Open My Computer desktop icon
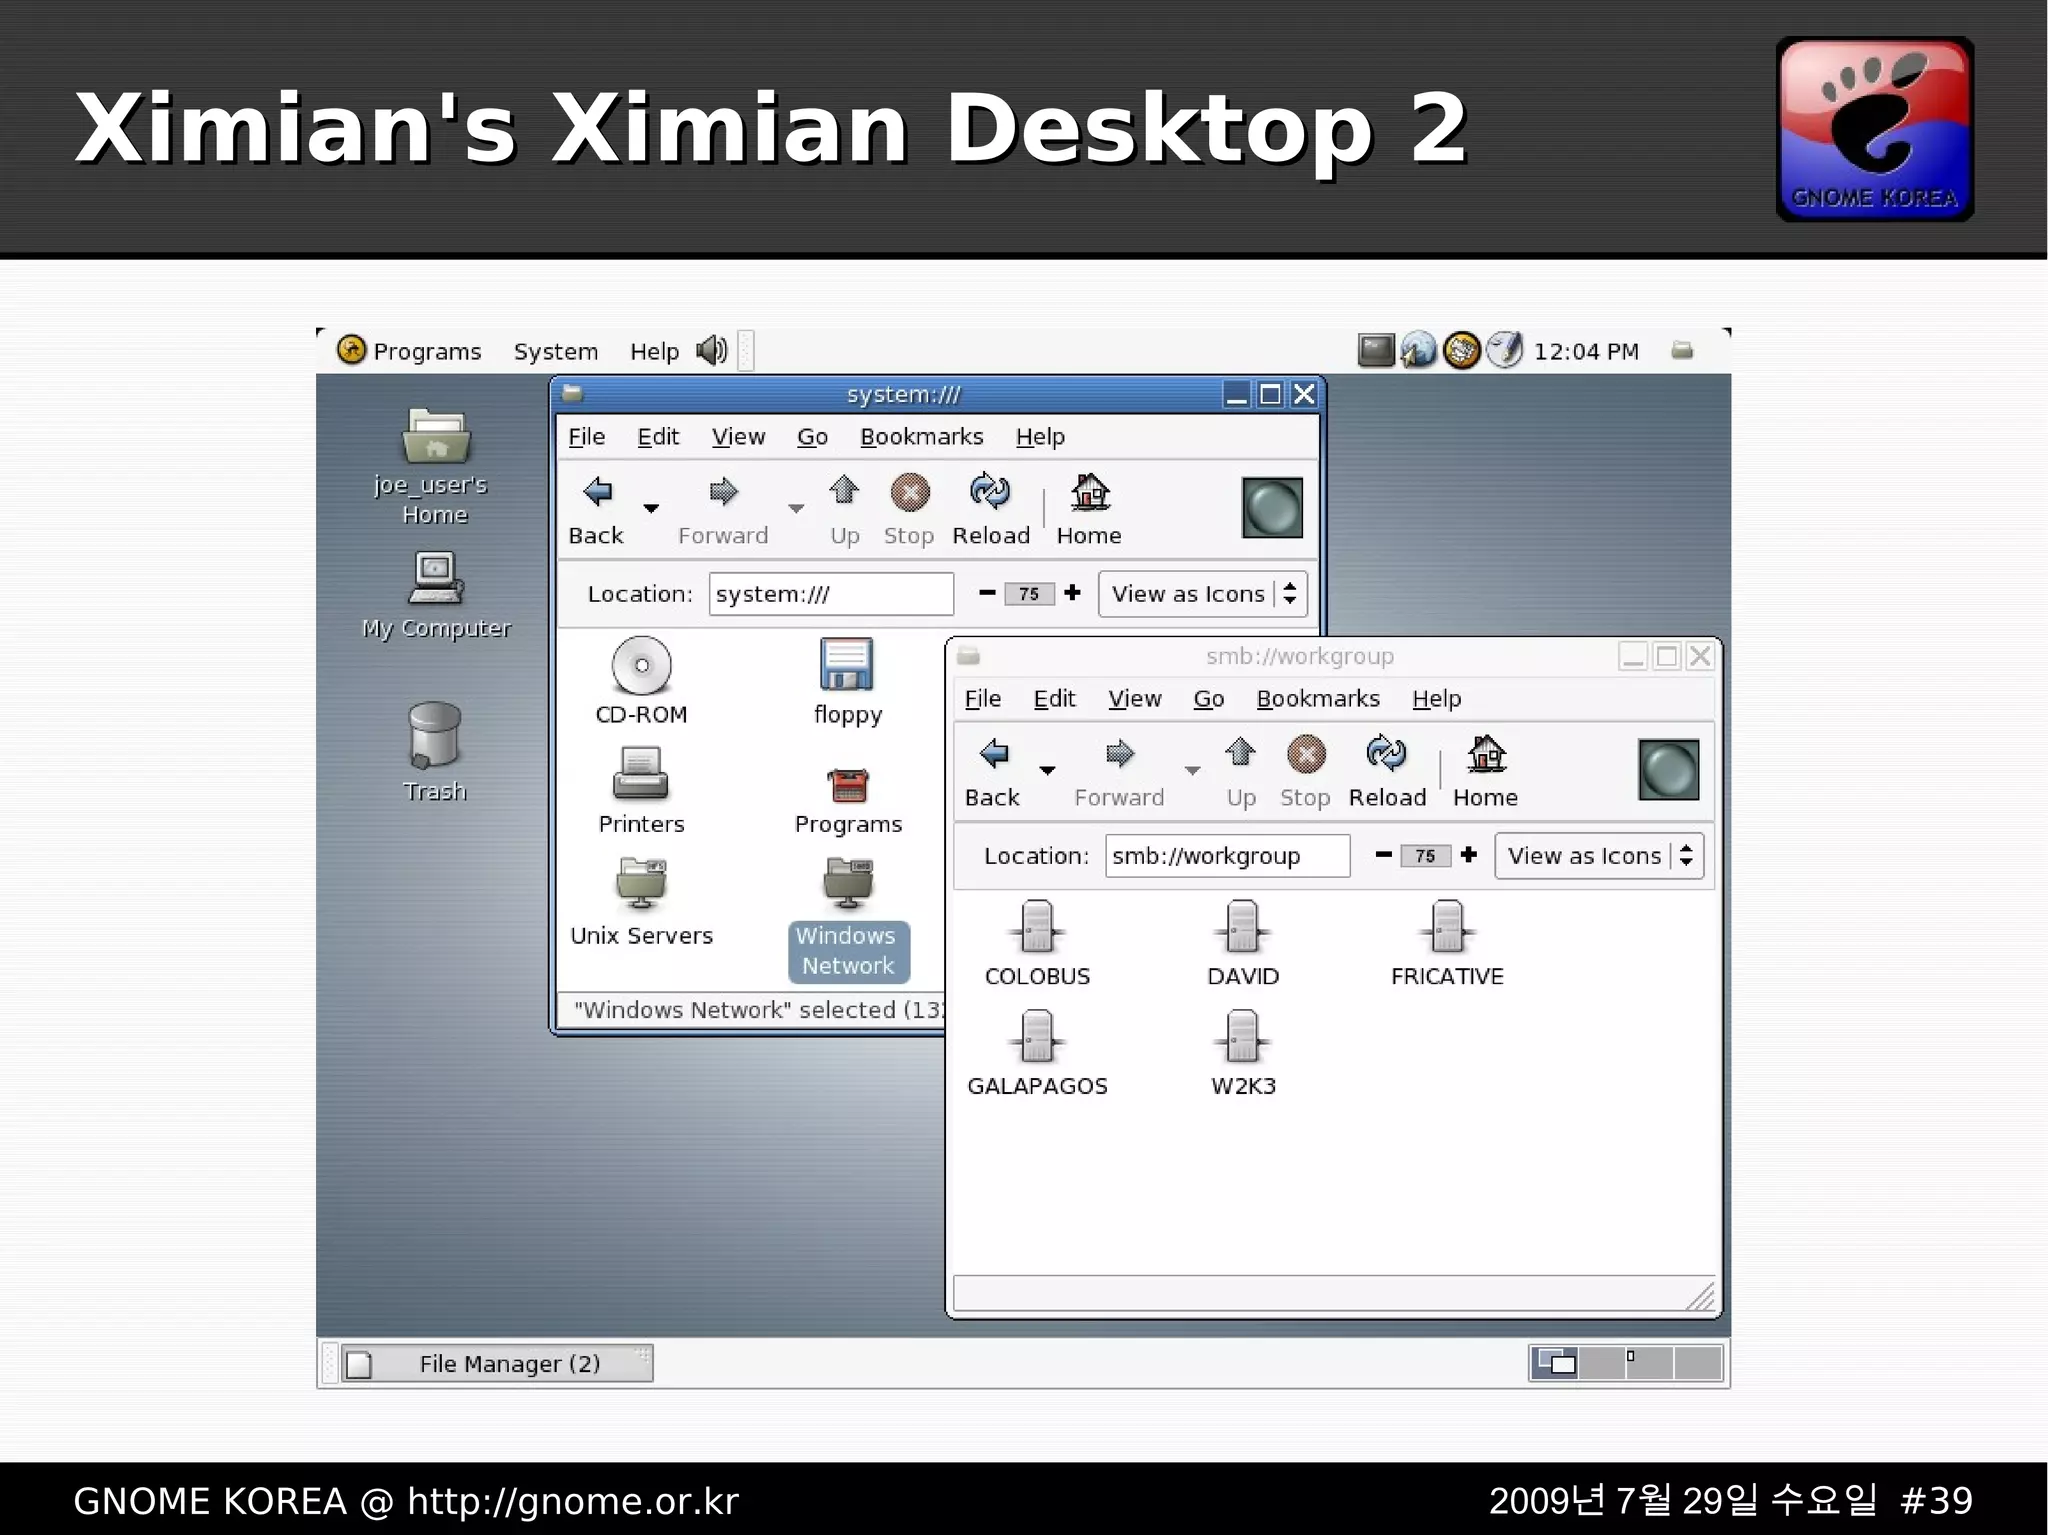The height and width of the screenshot is (1535, 2048). (x=436, y=578)
